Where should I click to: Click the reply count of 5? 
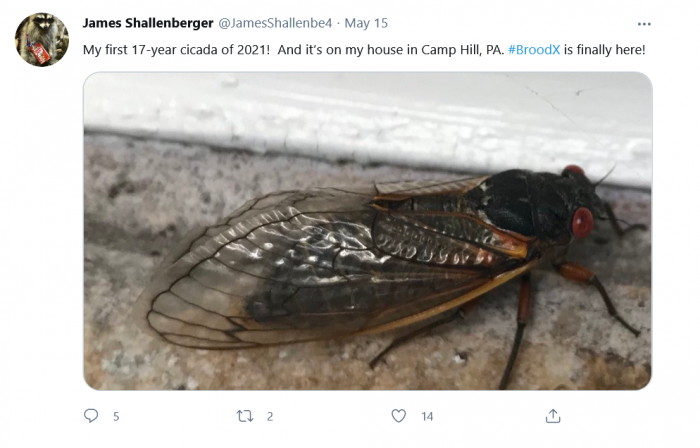coord(116,416)
